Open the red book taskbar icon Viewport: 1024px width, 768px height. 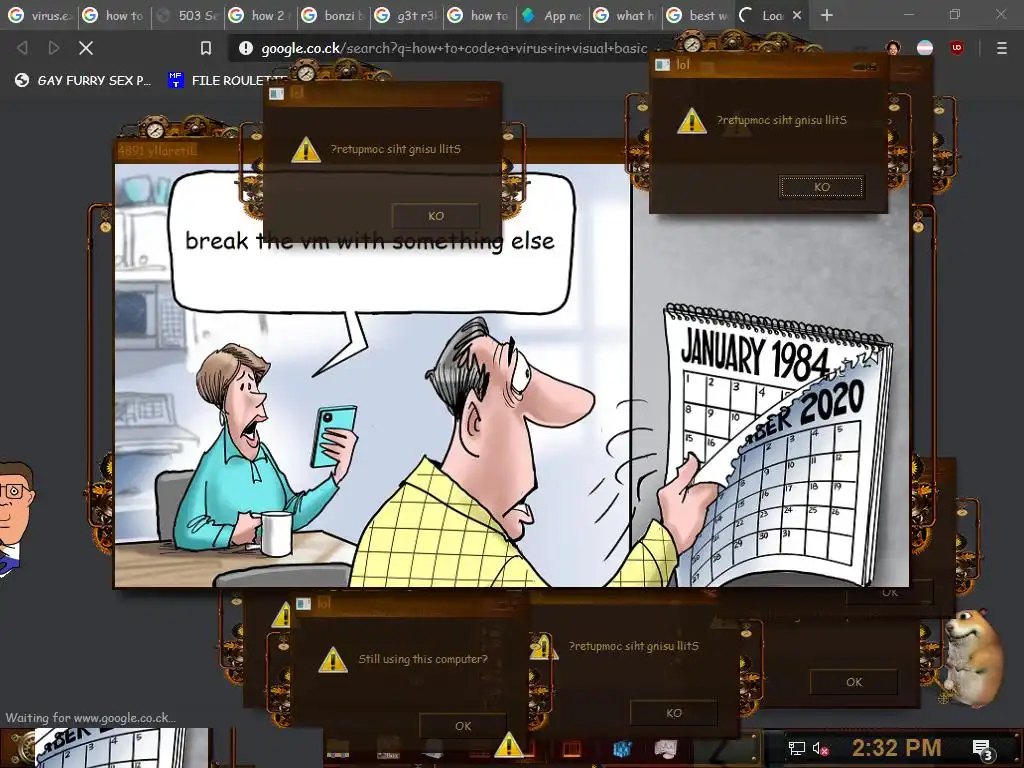[x=571, y=748]
